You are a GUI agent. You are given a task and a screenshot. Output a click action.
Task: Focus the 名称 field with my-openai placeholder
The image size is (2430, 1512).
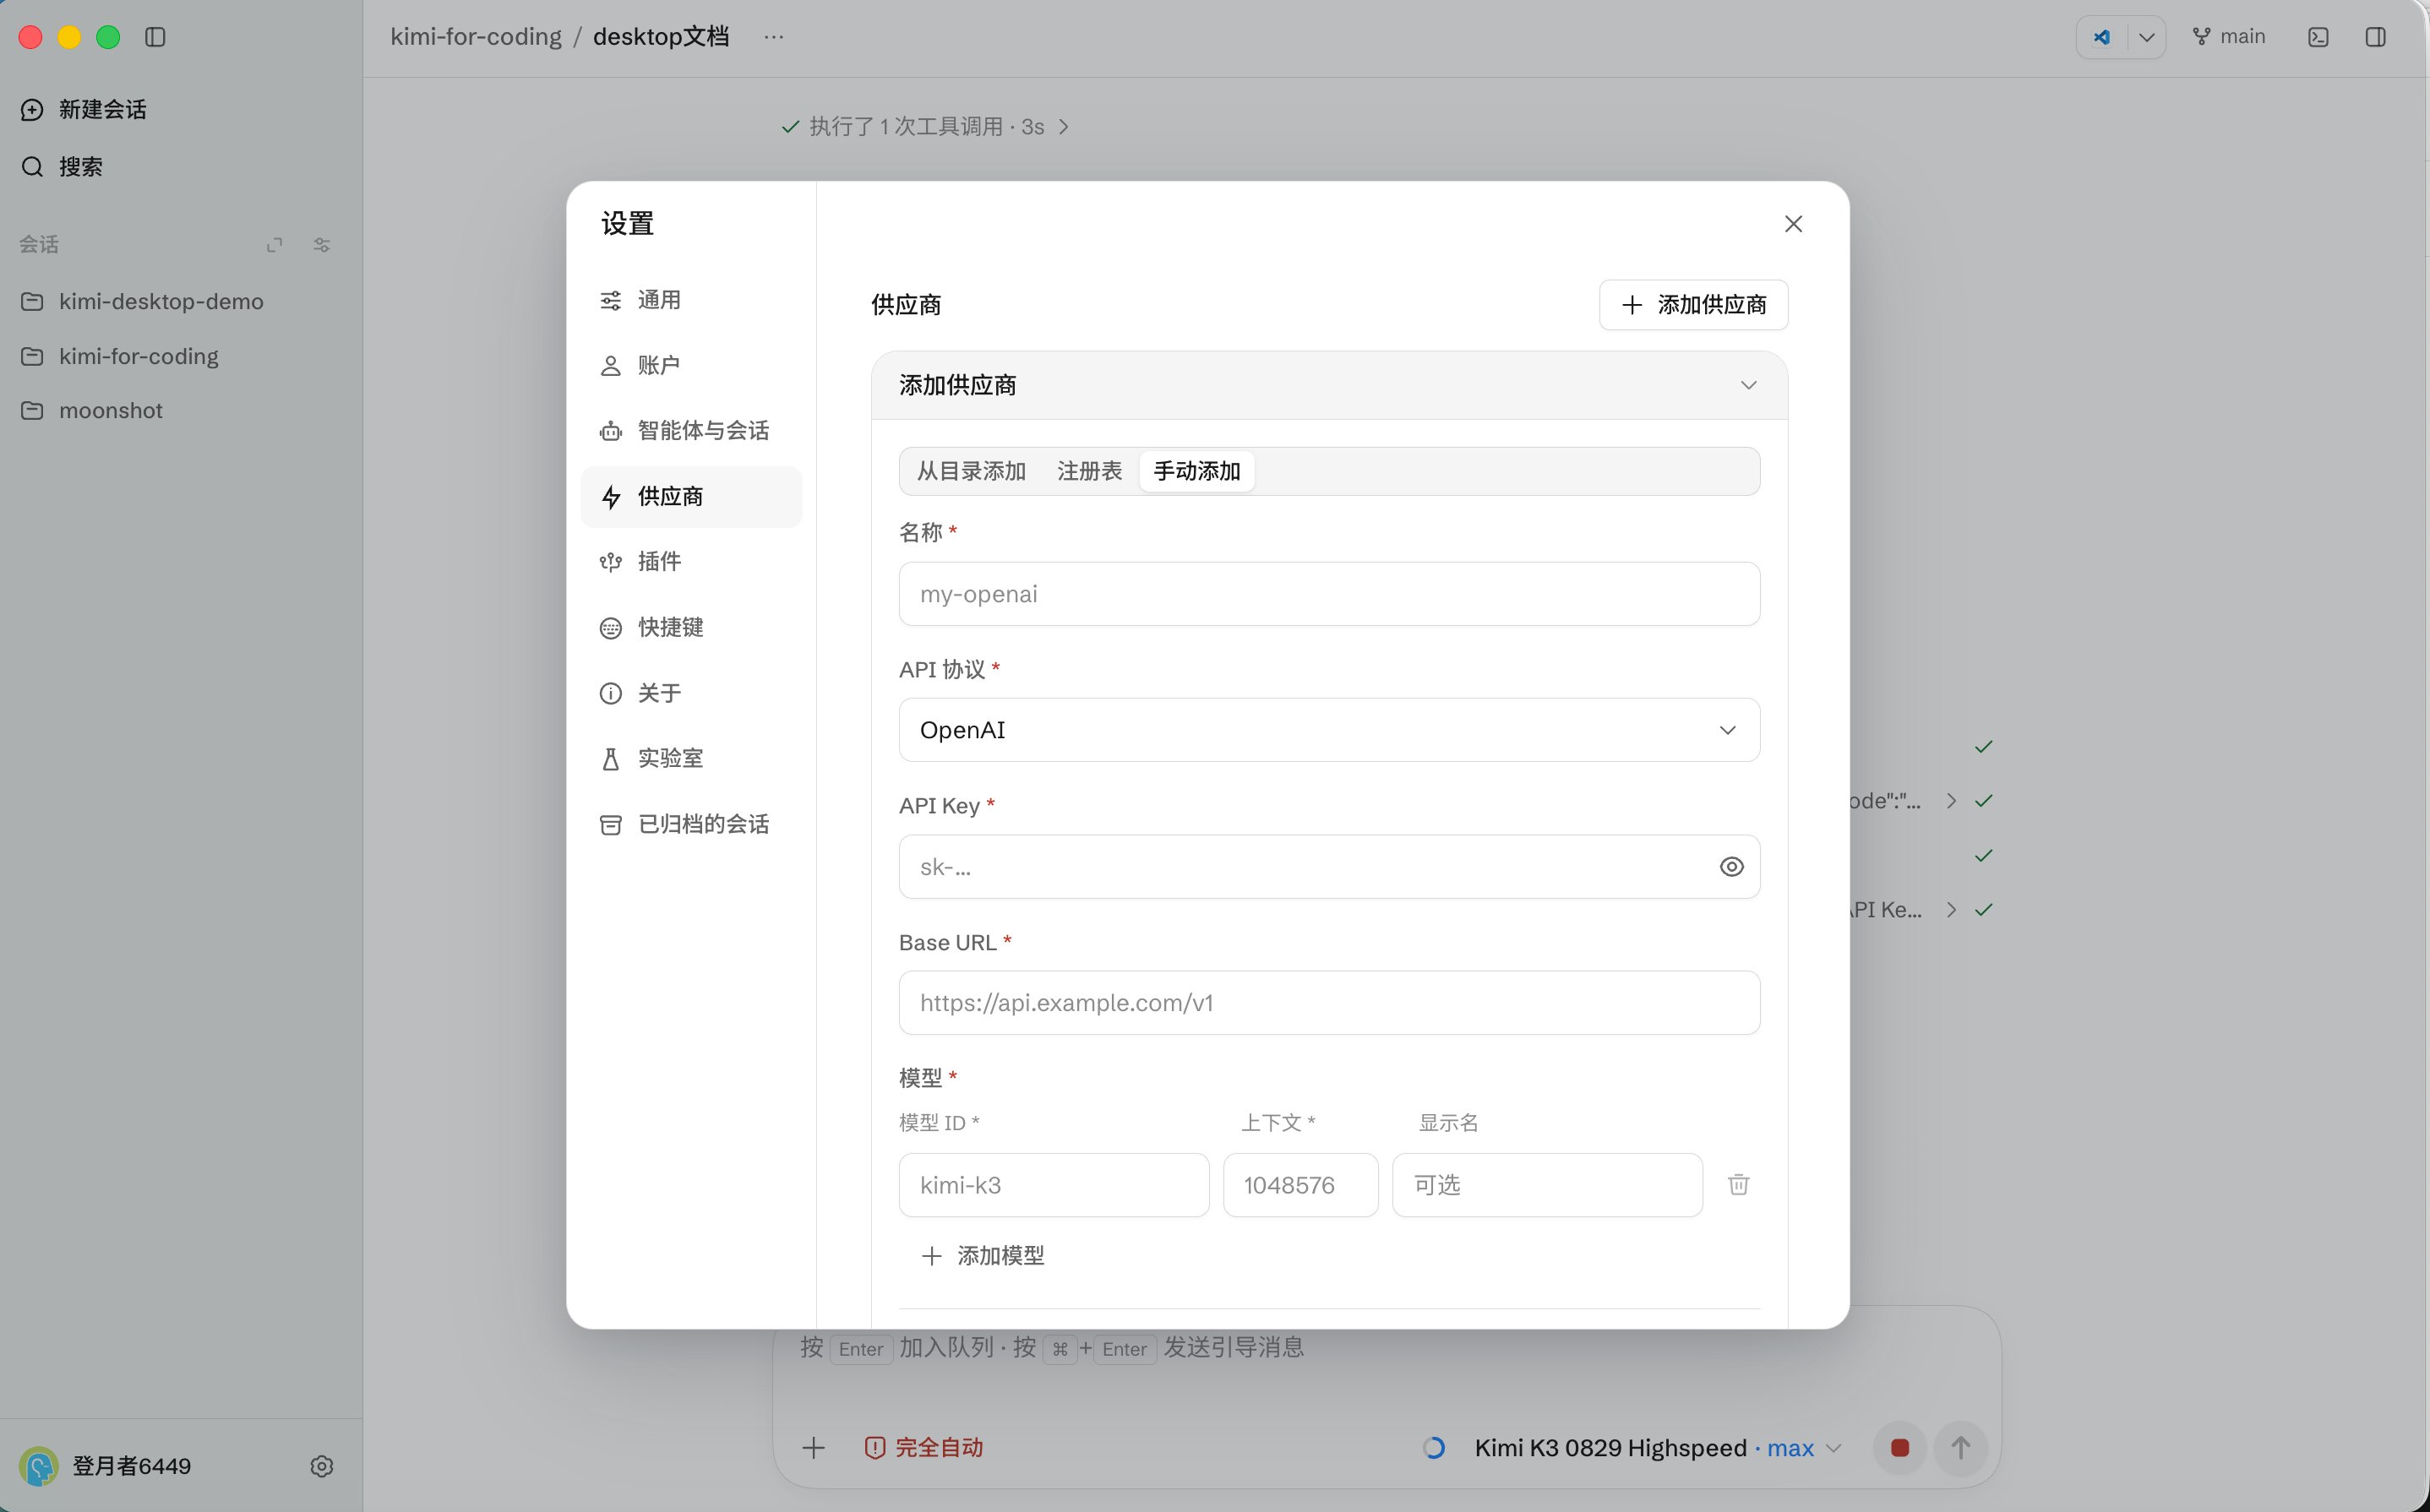point(1329,594)
